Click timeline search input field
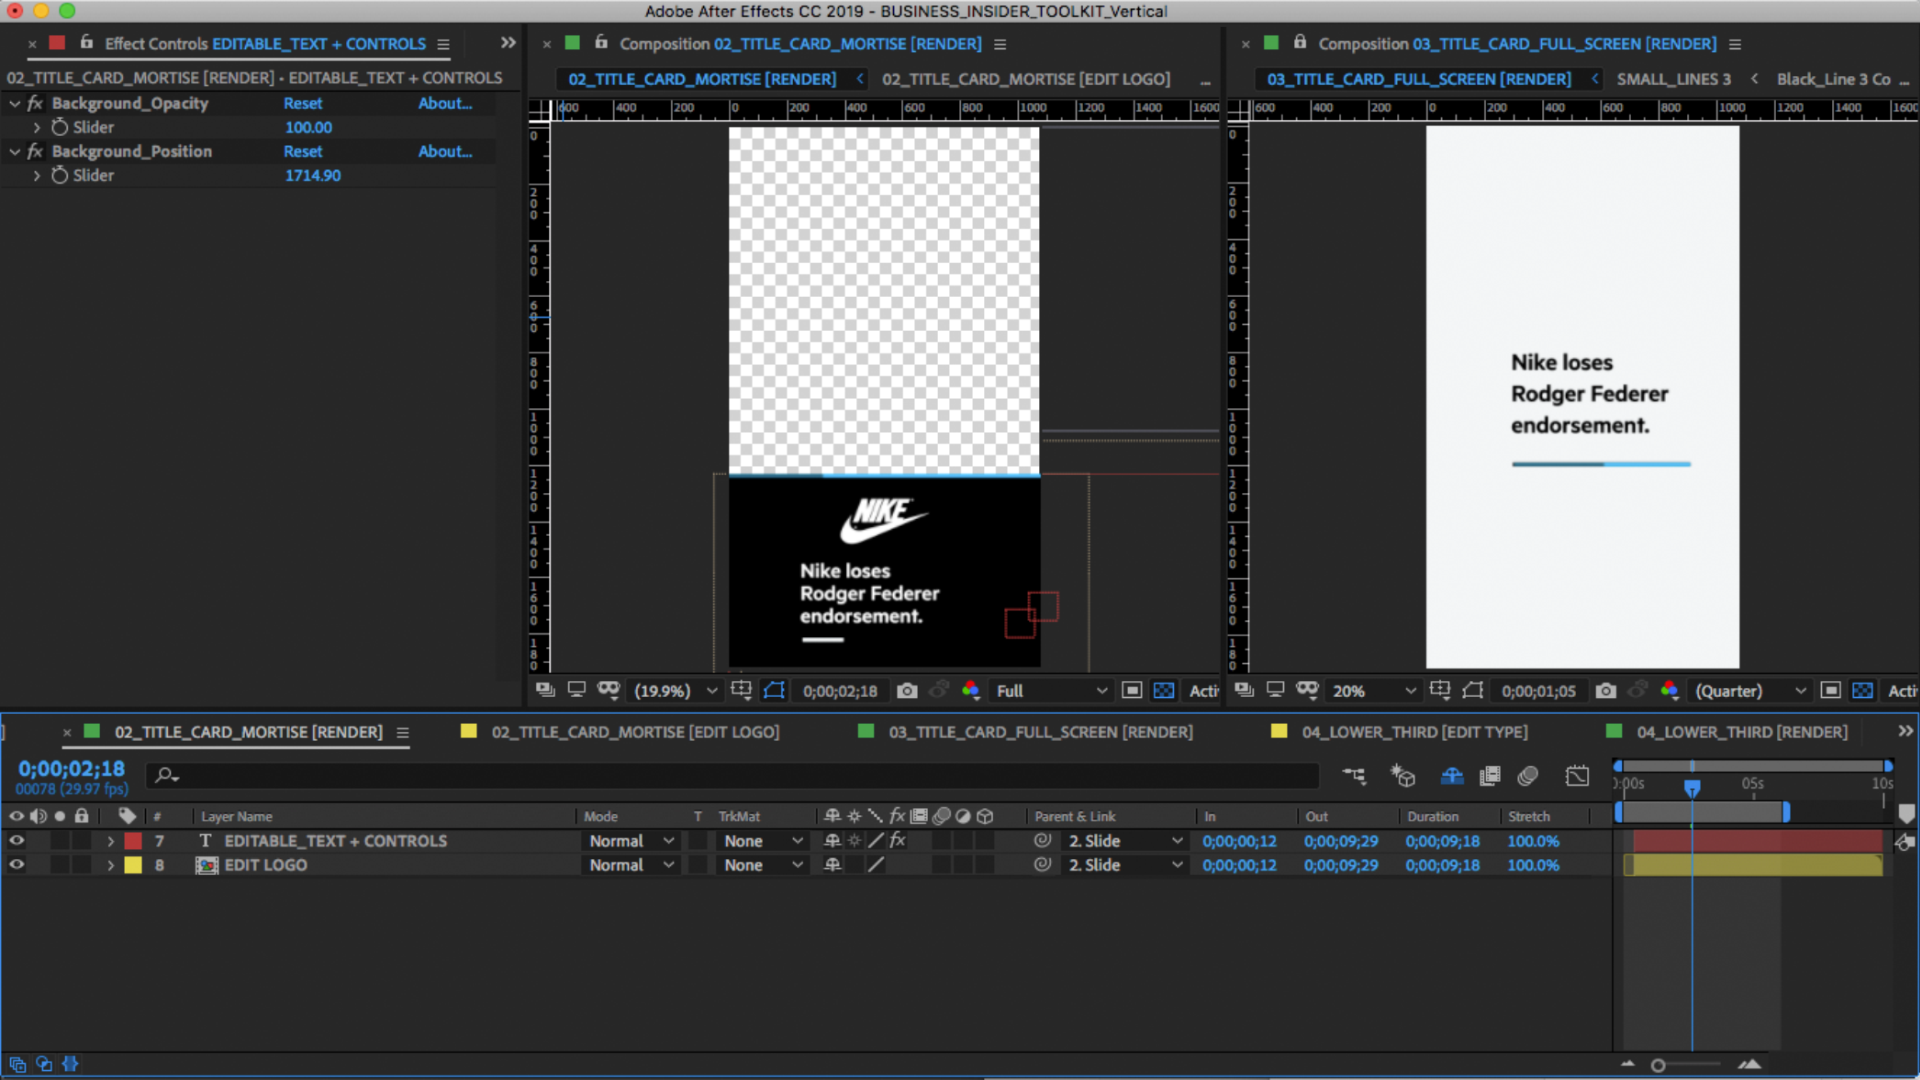The height and width of the screenshot is (1080, 1920). tap(733, 775)
